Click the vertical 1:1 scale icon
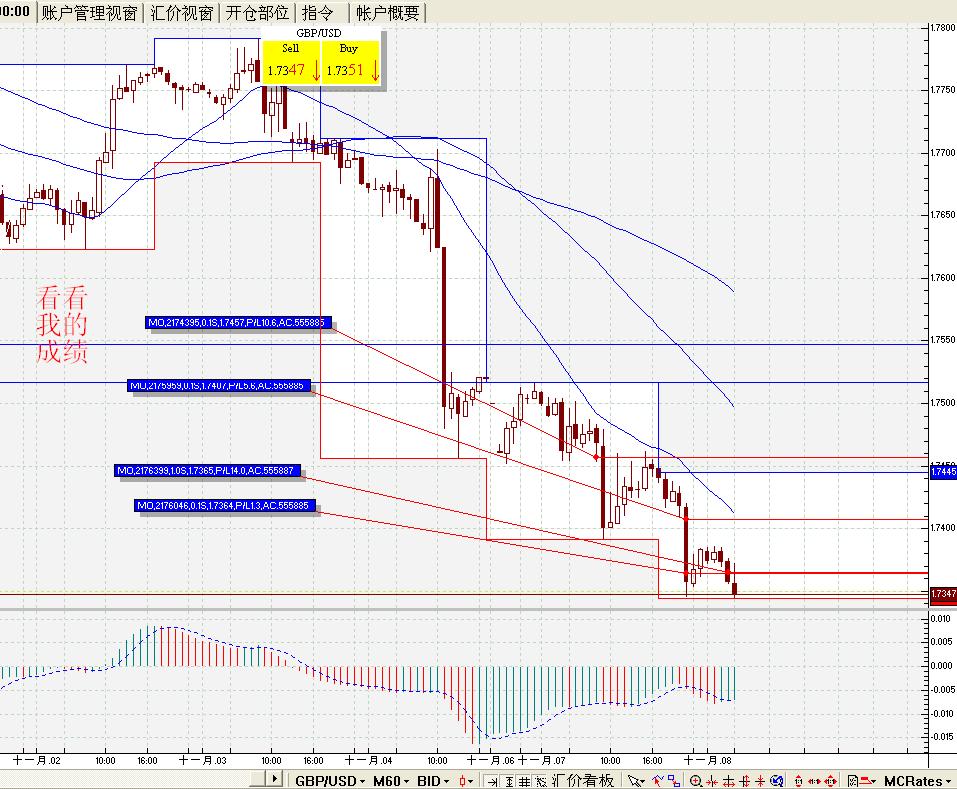This screenshot has height=789, width=957. [798, 780]
